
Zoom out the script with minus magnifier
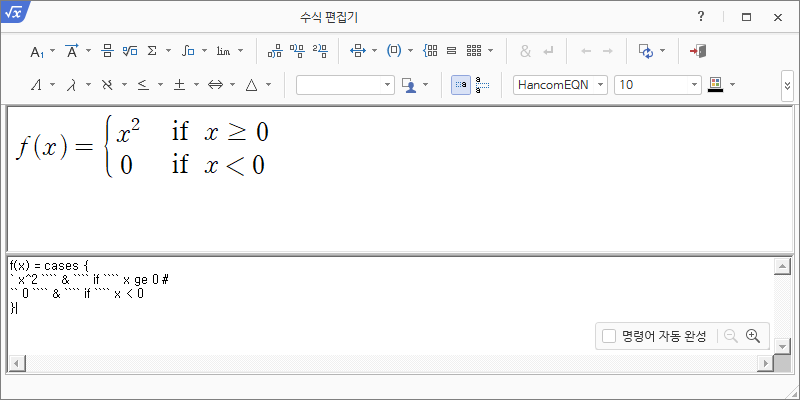(731, 336)
